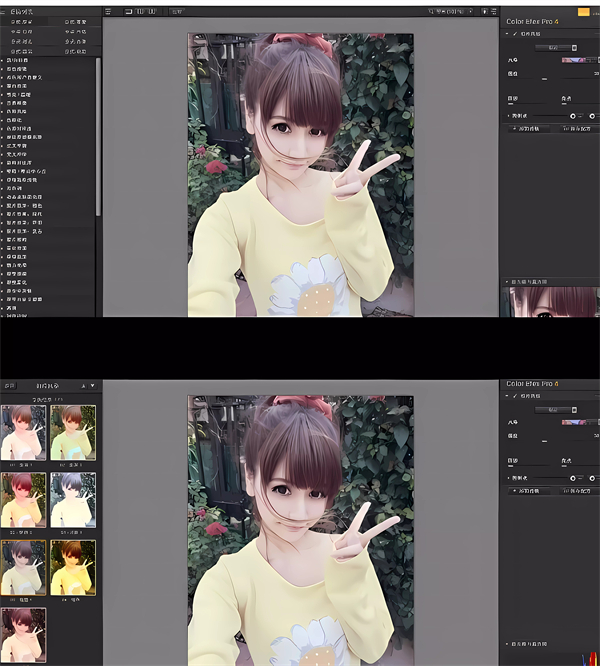The width and height of the screenshot is (600, 666).
Task: Open the color set swatch strip in the lower window's right panel
Action: coord(579,422)
